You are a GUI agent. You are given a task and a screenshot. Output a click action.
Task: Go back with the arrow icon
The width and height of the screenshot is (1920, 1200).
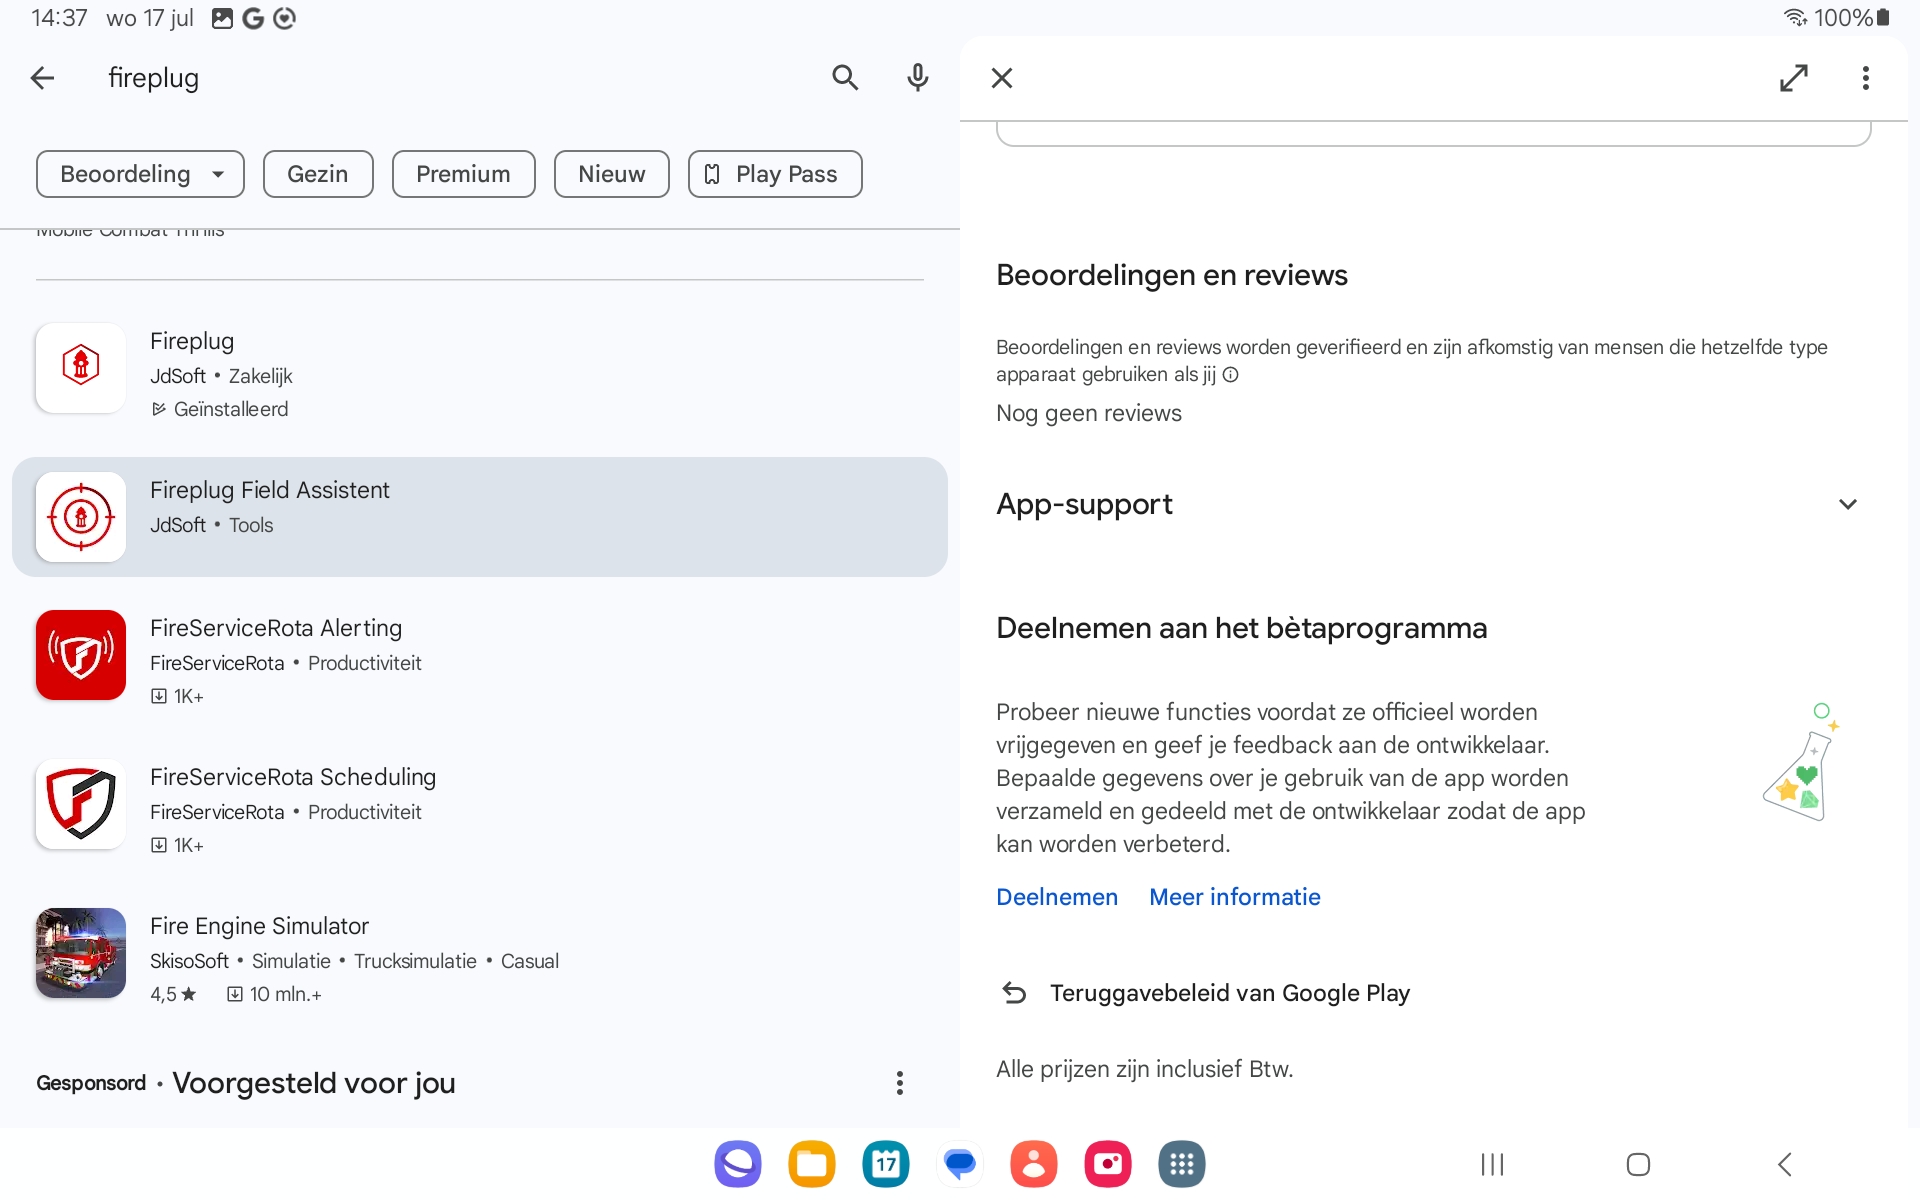coord(42,78)
